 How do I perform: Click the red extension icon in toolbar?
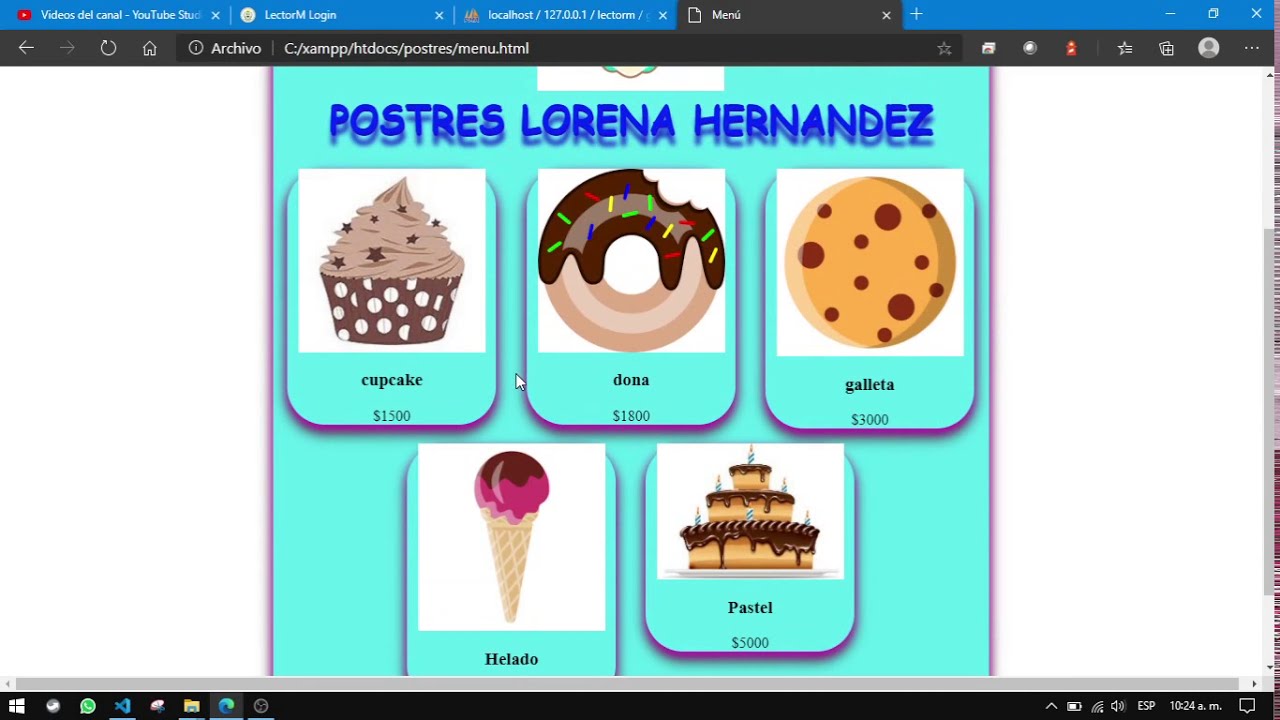[x=1071, y=48]
